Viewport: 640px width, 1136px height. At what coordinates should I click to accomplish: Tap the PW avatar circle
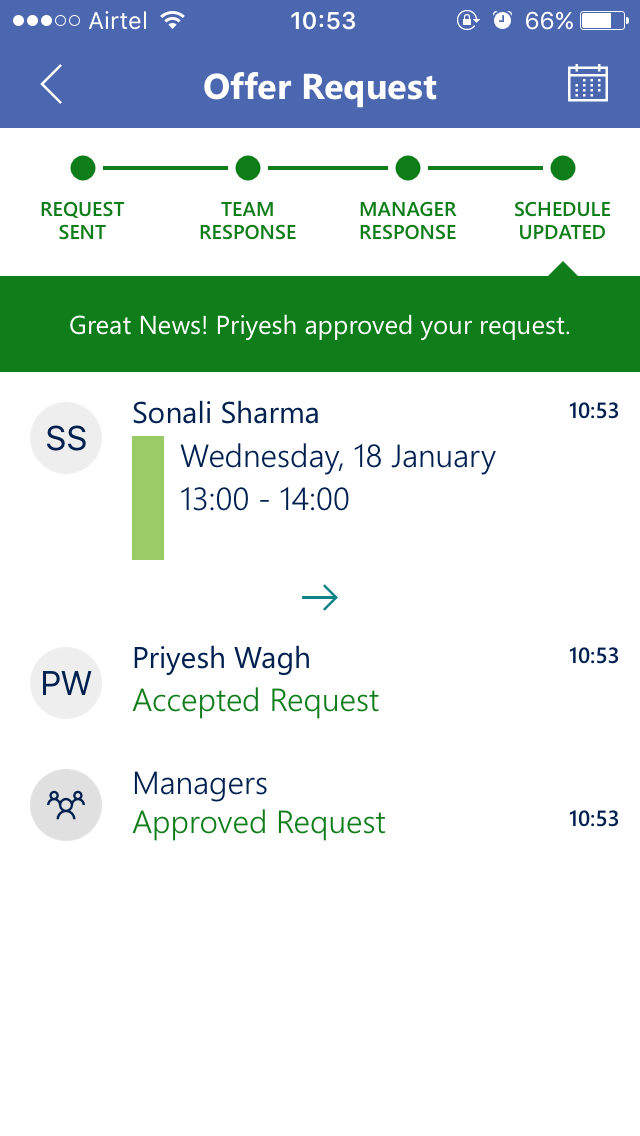coord(66,683)
